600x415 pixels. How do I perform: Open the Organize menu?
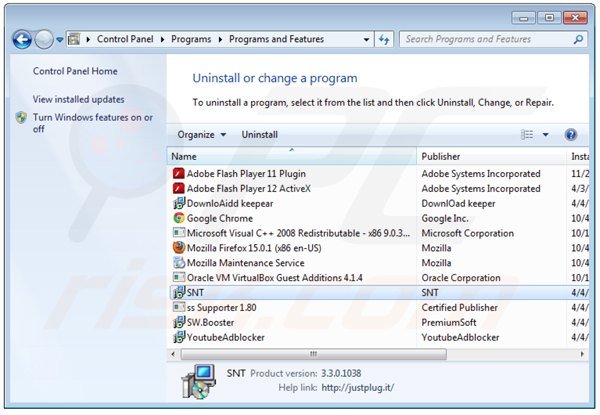tap(202, 135)
